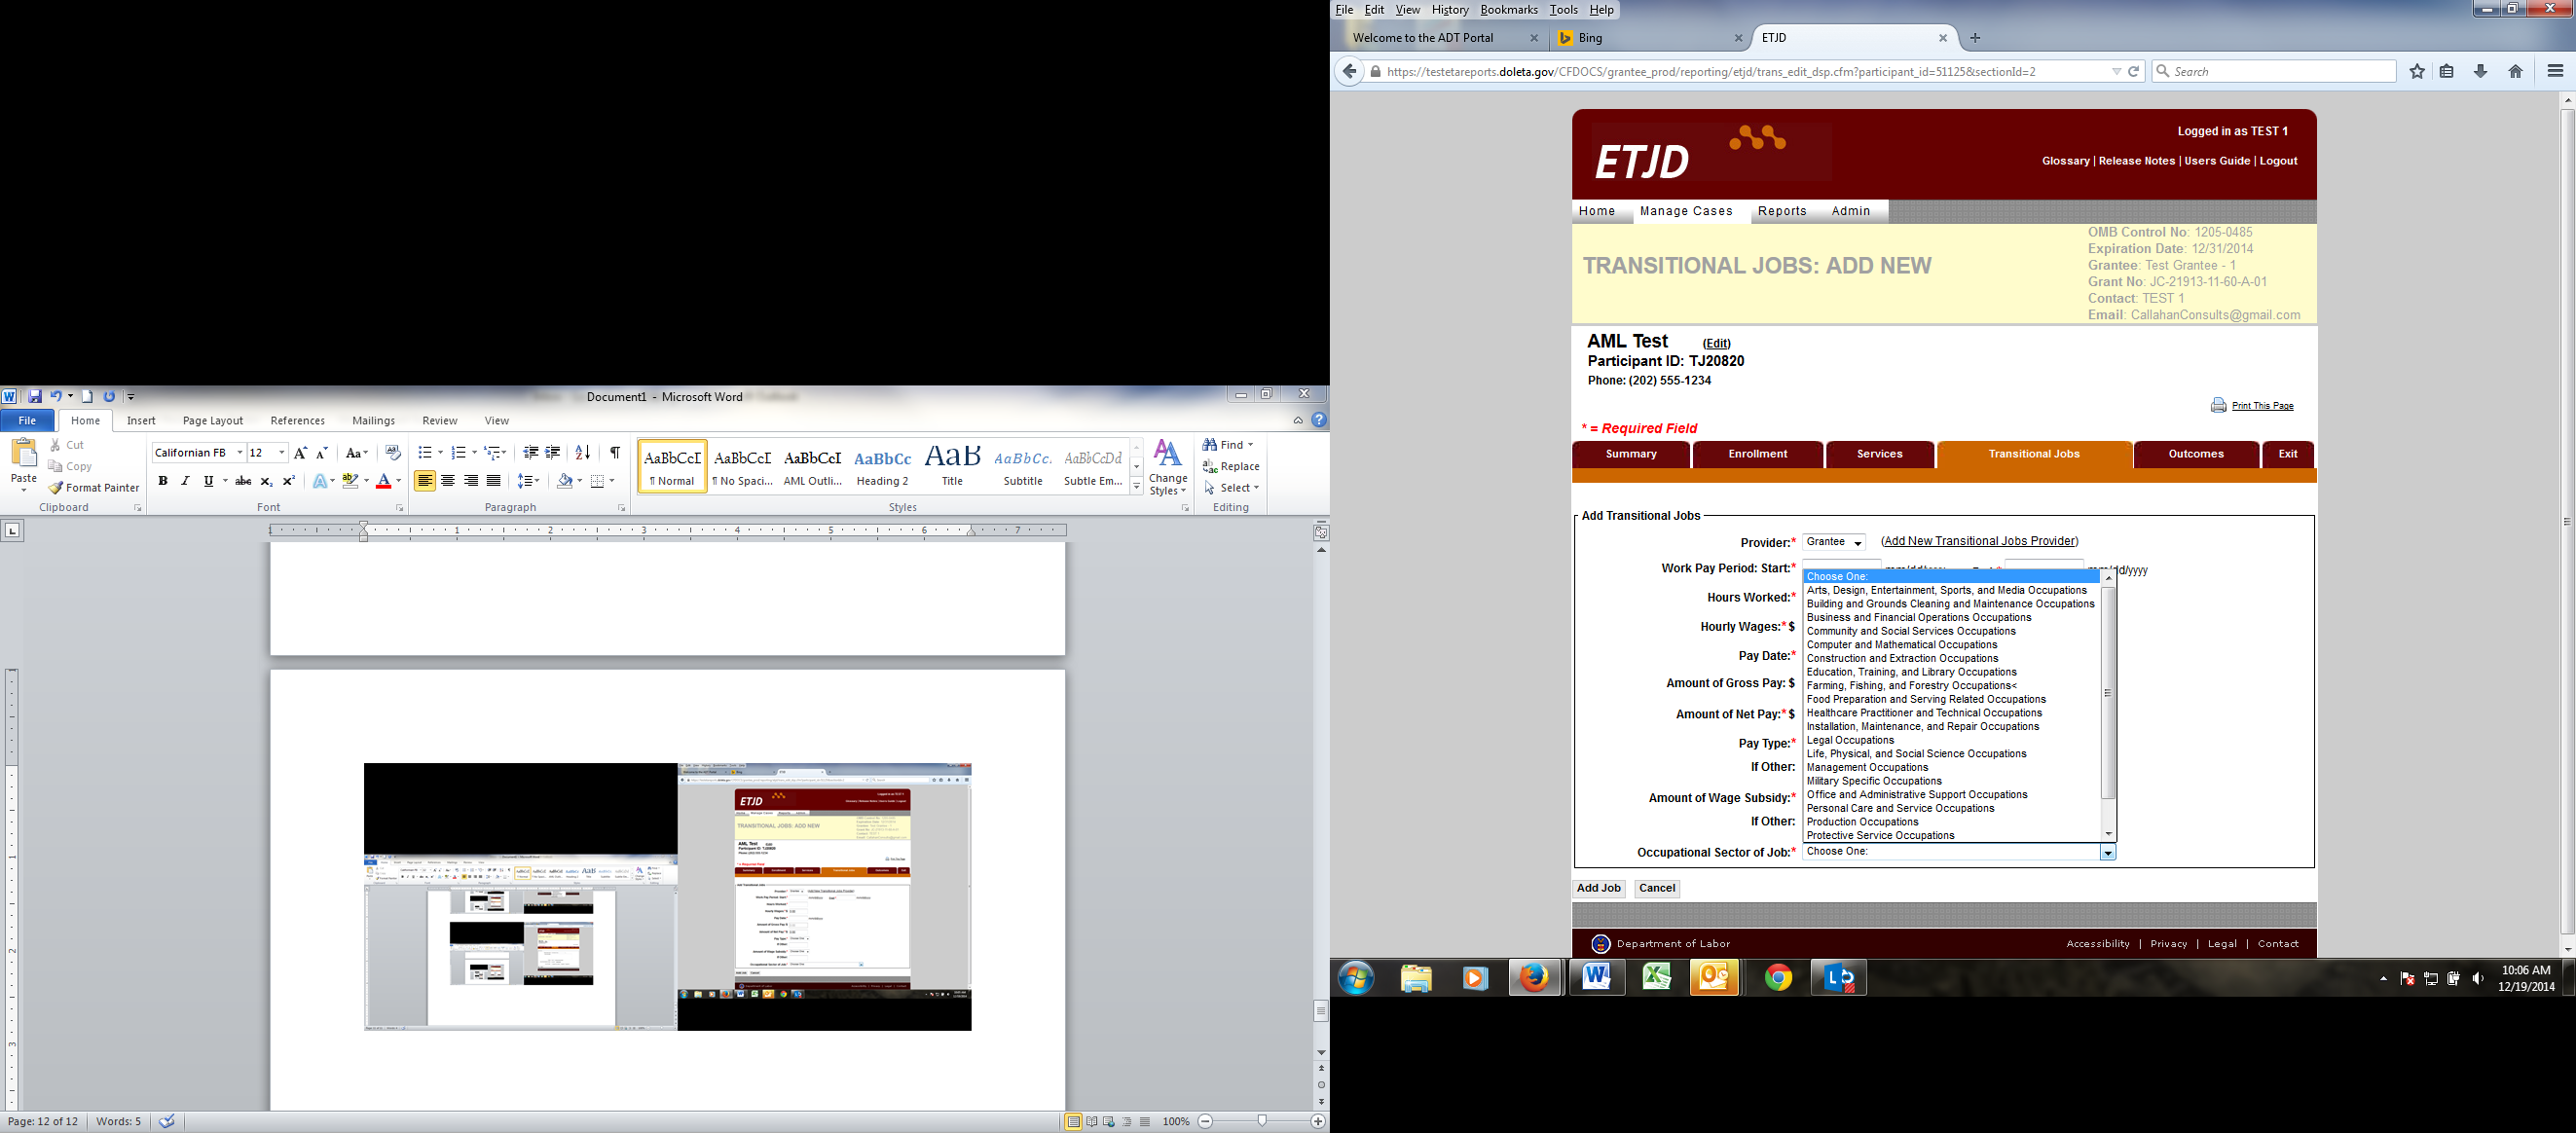
Task: Enable center text alignment
Action: tap(448, 481)
